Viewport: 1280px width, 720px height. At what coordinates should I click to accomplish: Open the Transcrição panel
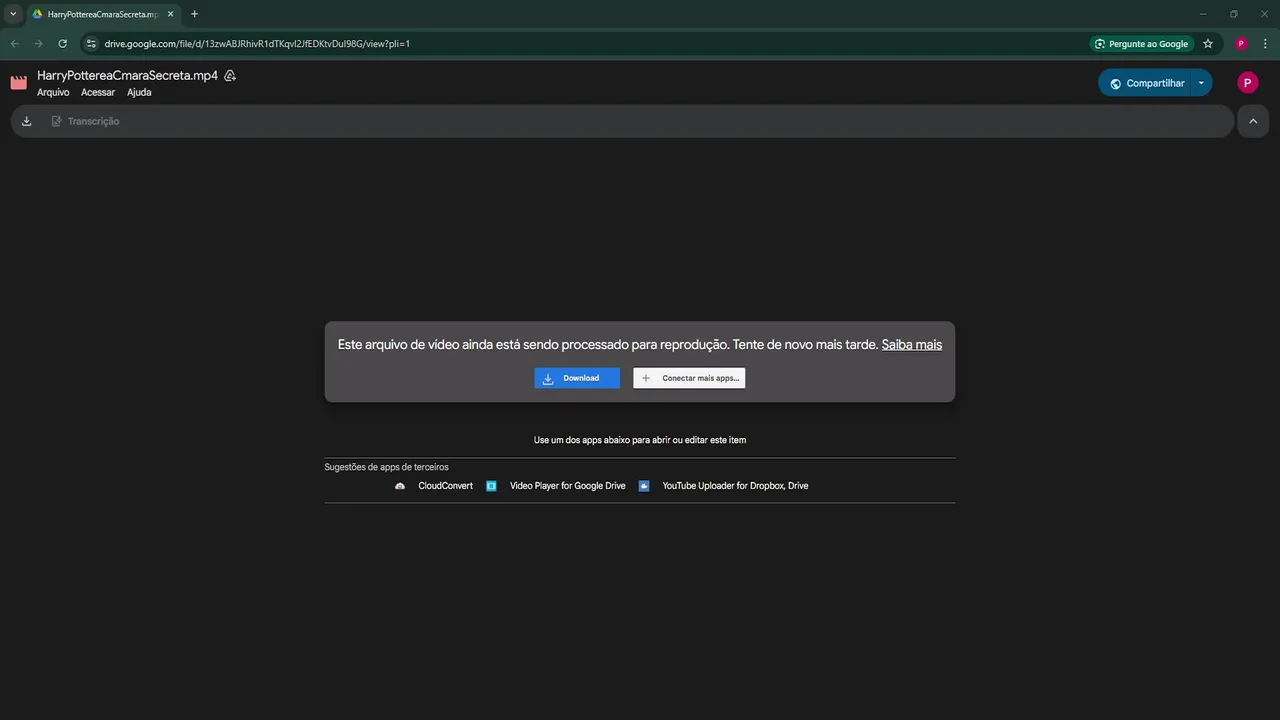click(85, 121)
